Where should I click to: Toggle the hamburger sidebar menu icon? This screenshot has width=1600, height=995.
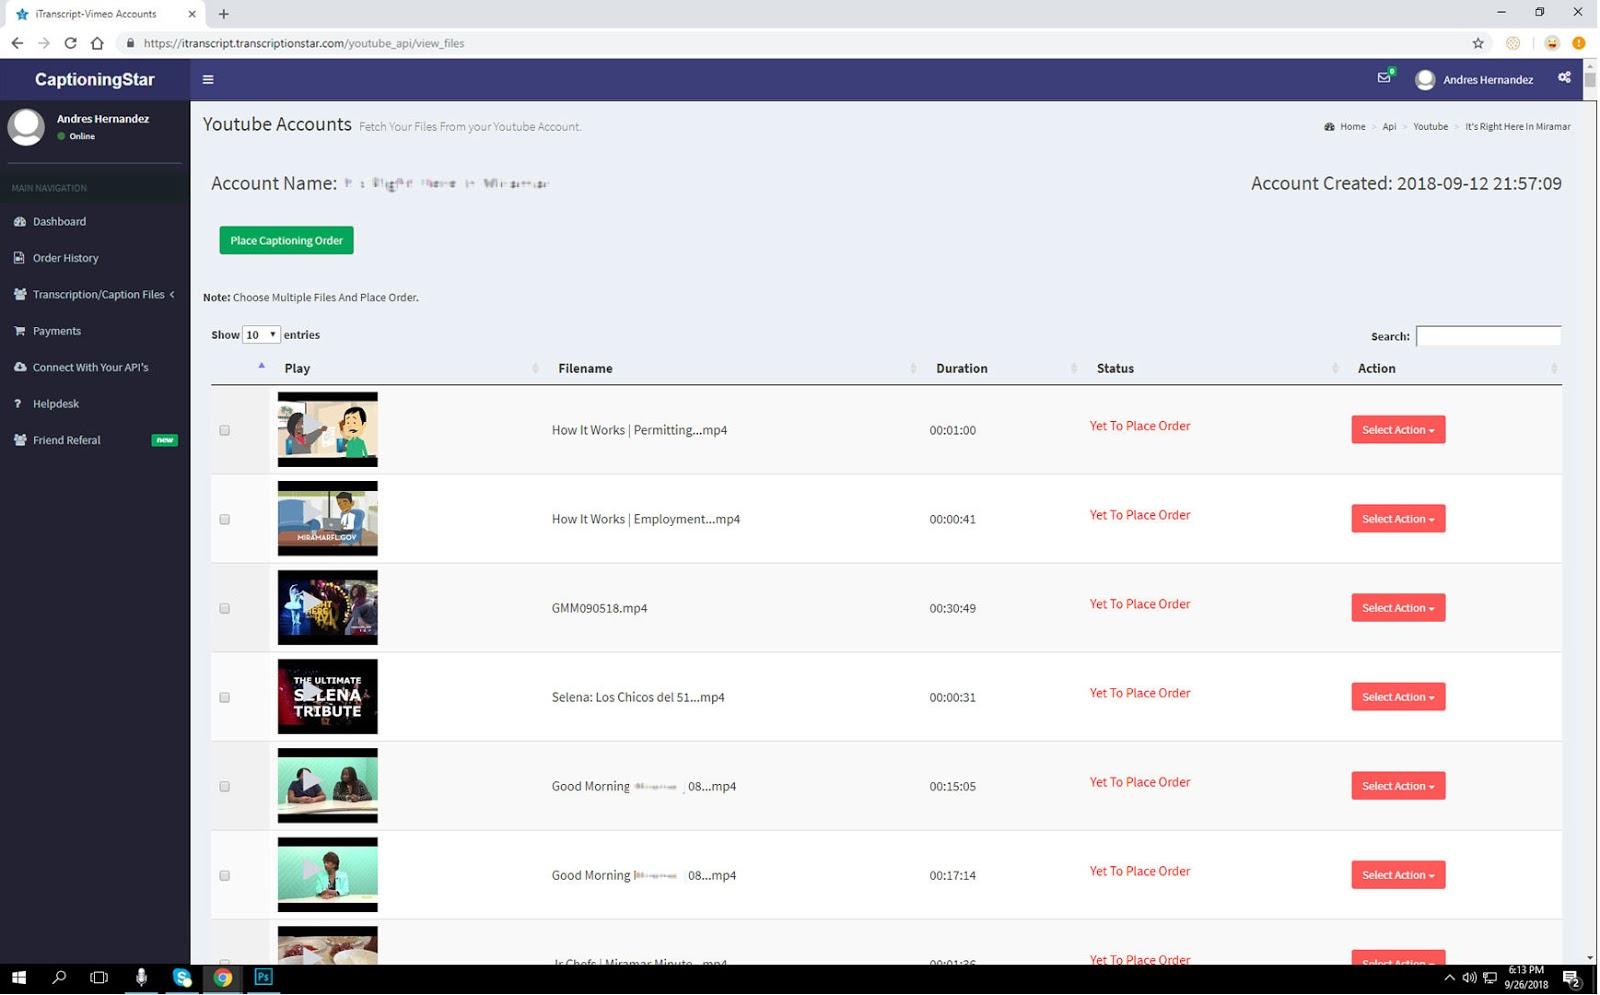(x=208, y=80)
